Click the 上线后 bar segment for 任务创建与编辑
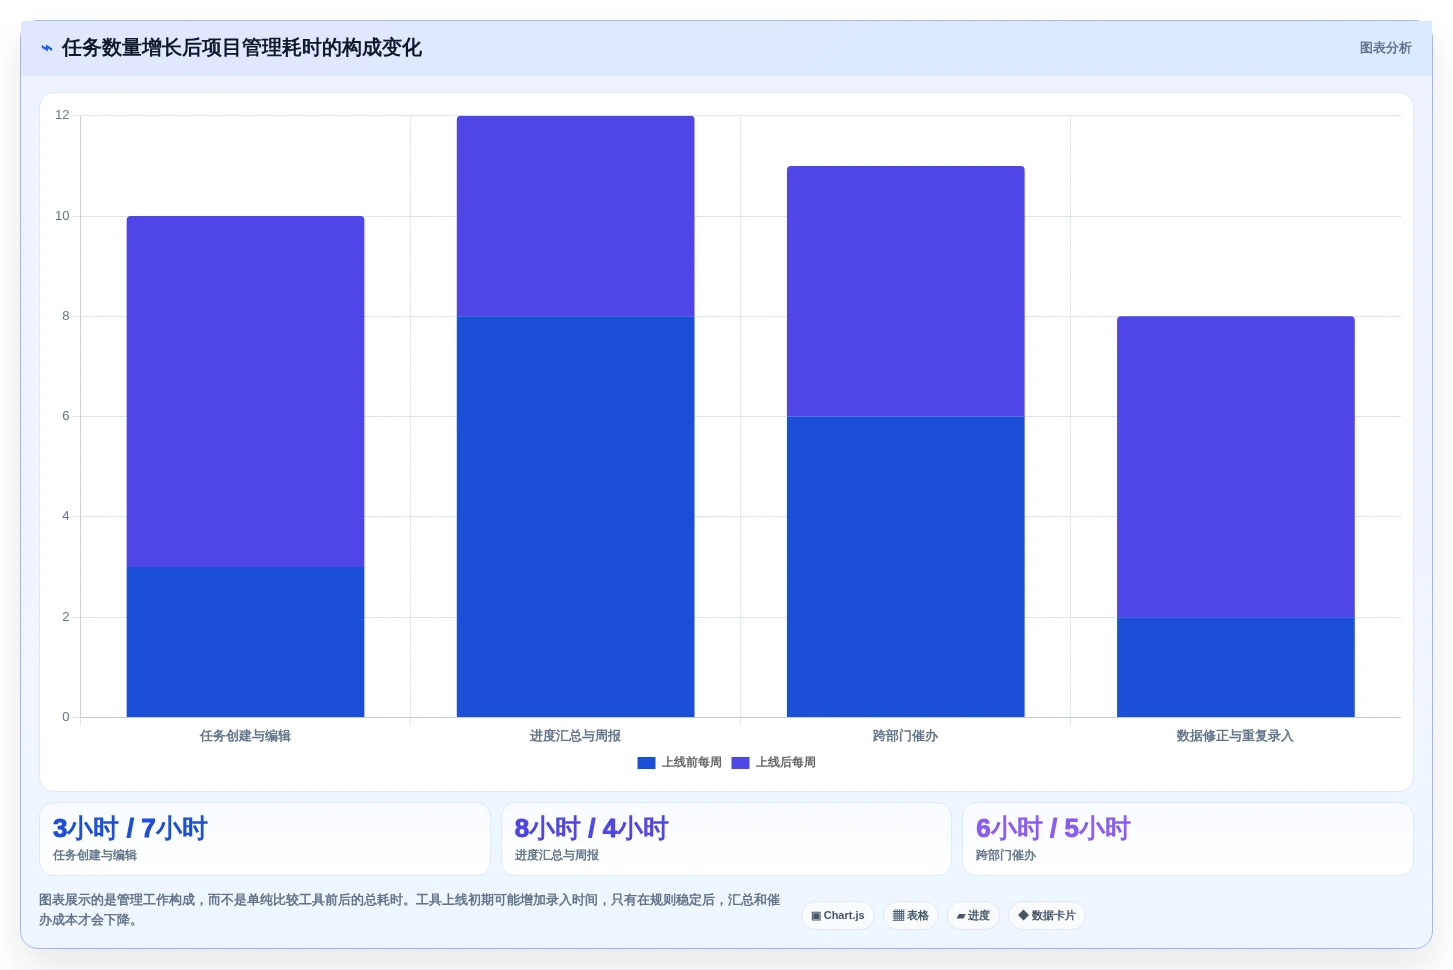Viewport: 1453px width, 970px height. point(245,392)
